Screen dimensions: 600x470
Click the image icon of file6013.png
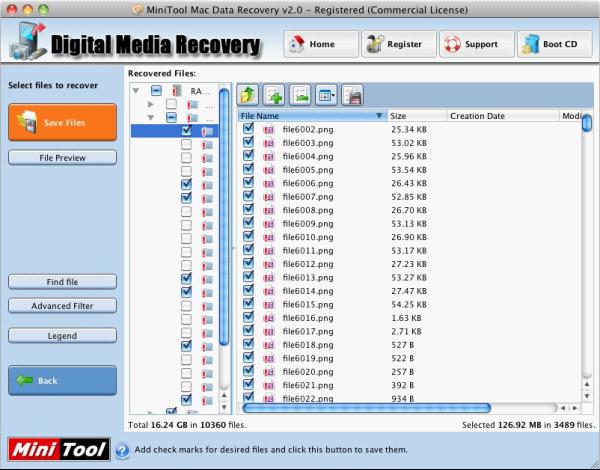pos(269,278)
